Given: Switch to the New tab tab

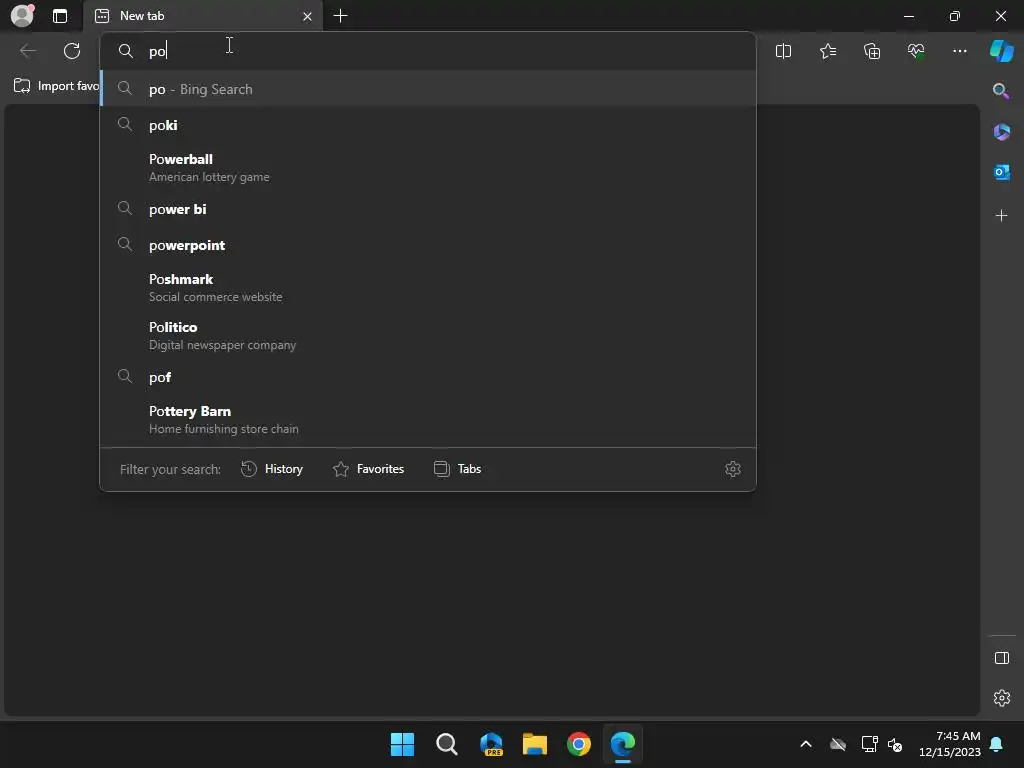Looking at the screenshot, I should pyautogui.click(x=204, y=16).
